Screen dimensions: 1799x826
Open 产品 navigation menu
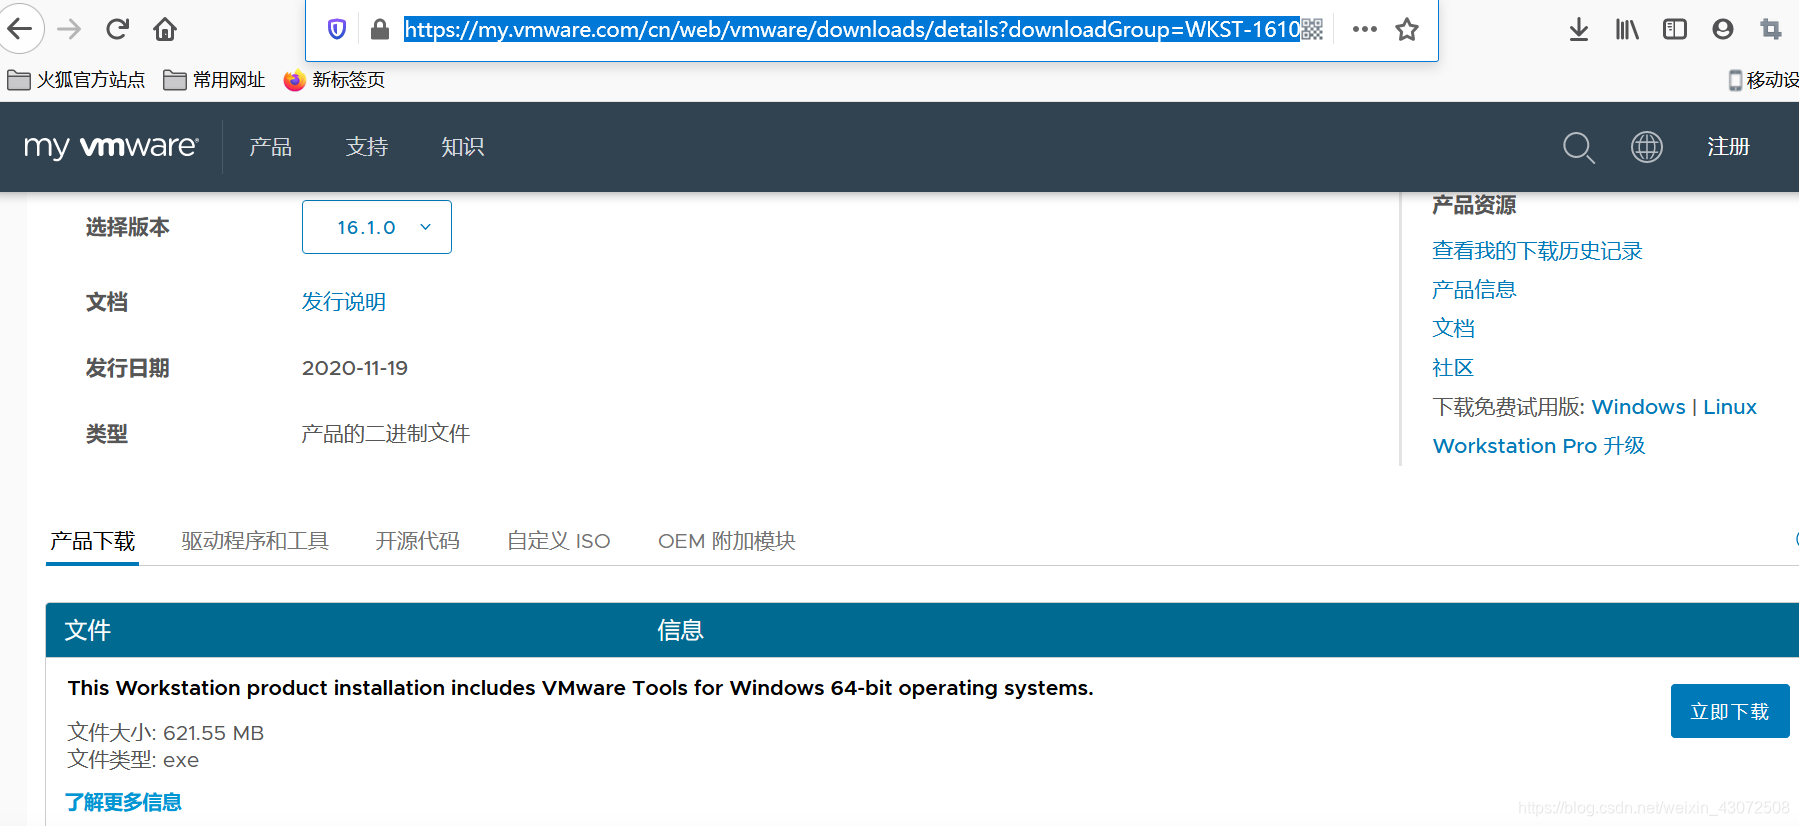pyautogui.click(x=270, y=147)
